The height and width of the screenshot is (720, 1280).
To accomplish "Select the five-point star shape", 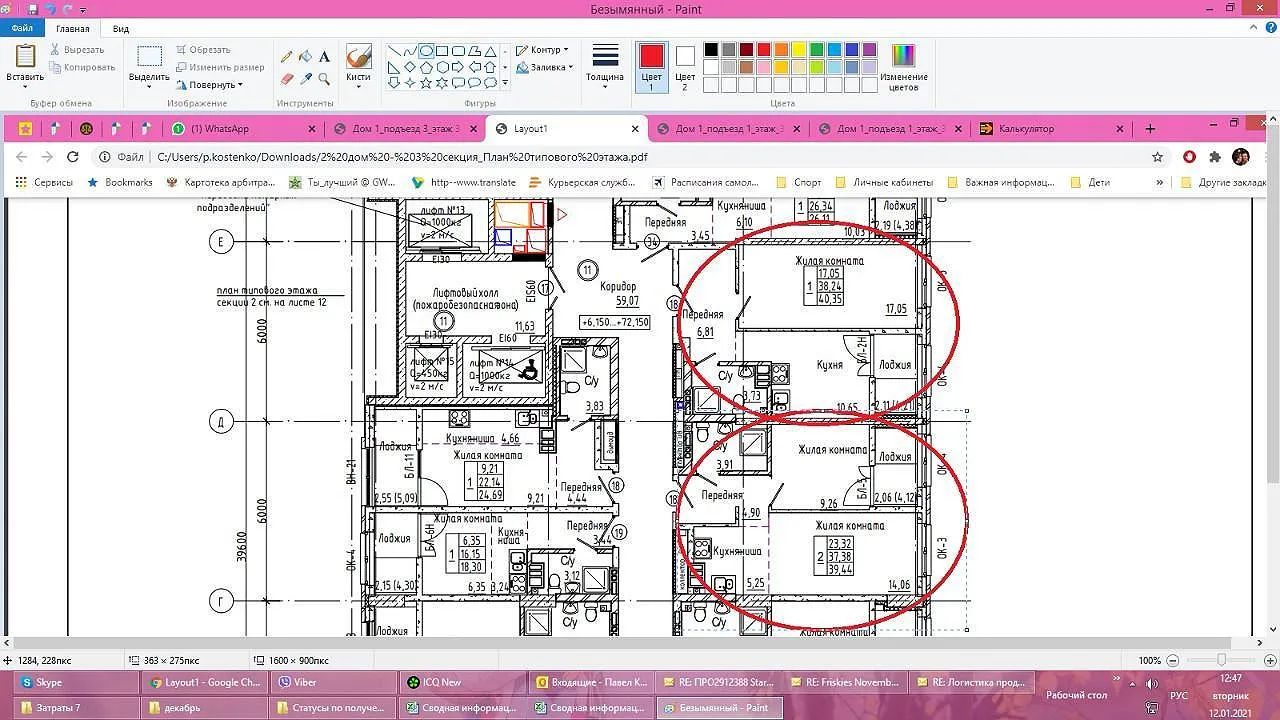I will (x=426, y=82).
